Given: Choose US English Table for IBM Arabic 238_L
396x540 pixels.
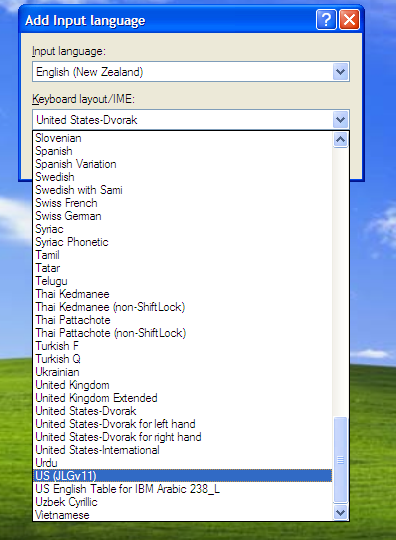Looking at the screenshot, I should [183, 489].
